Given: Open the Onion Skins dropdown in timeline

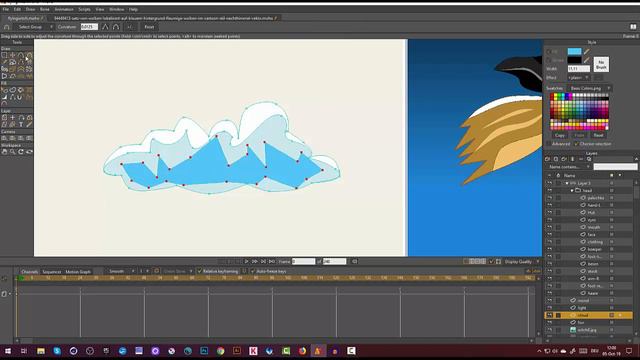Looking at the screenshot, I should point(178,271).
